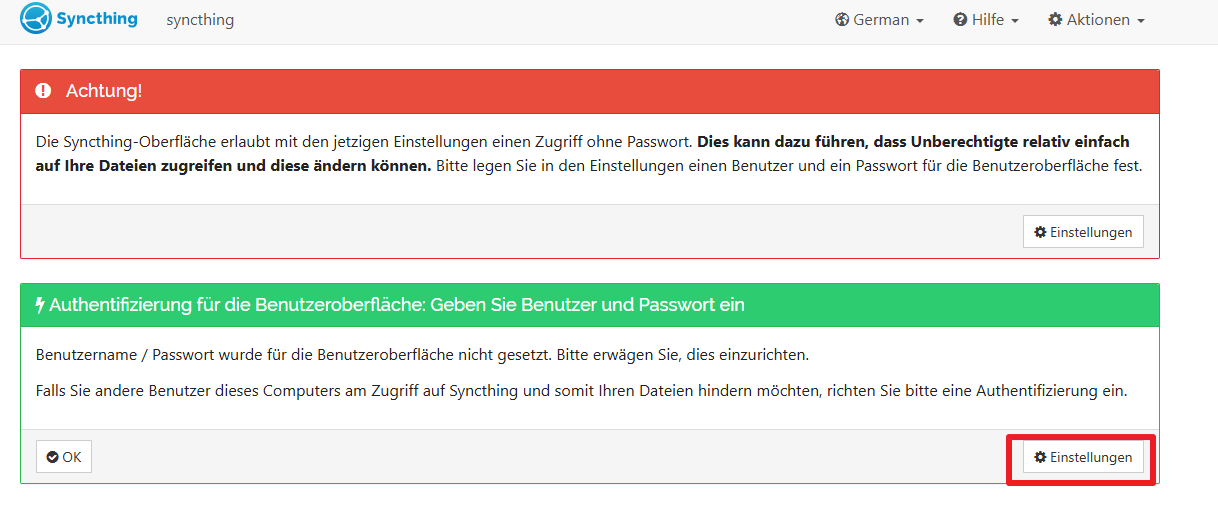Open the Aktionen dropdown menu
This screenshot has width=1218, height=509.
click(1097, 20)
